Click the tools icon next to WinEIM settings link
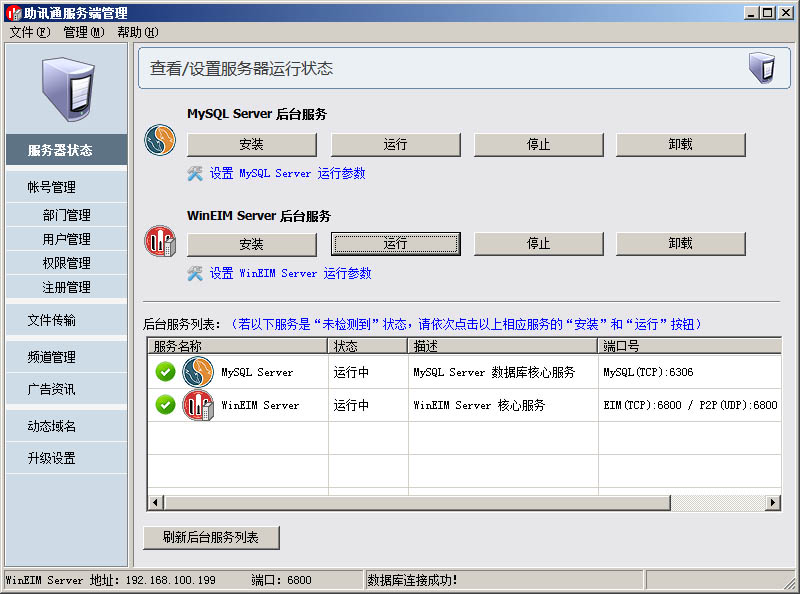 195,273
